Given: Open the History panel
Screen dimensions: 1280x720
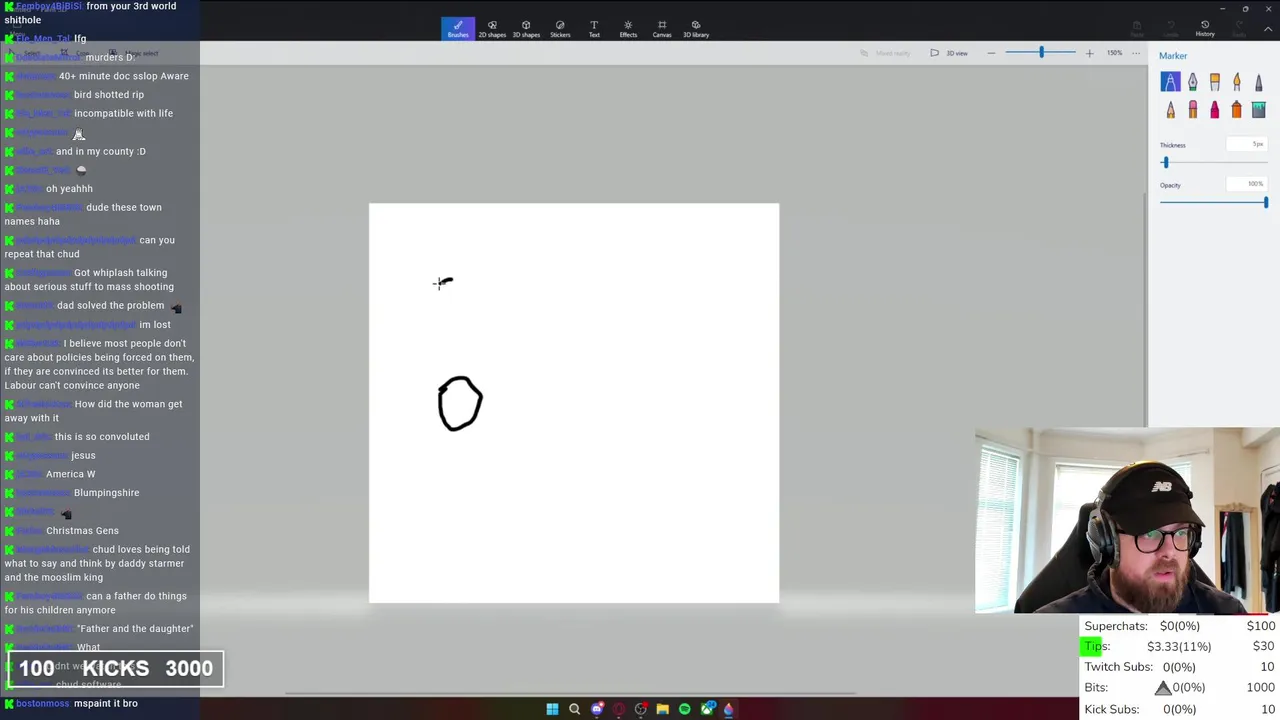Looking at the screenshot, I should pyautogui.click(x=1205, y=29).
